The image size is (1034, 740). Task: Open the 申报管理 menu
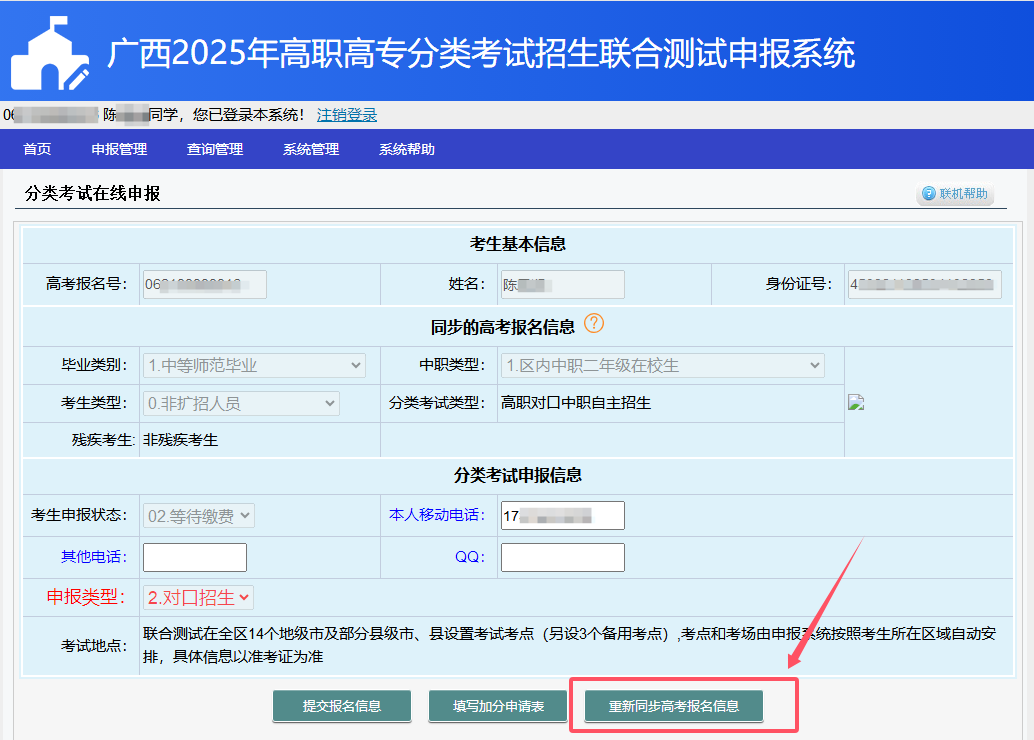(x=119, y=150)
